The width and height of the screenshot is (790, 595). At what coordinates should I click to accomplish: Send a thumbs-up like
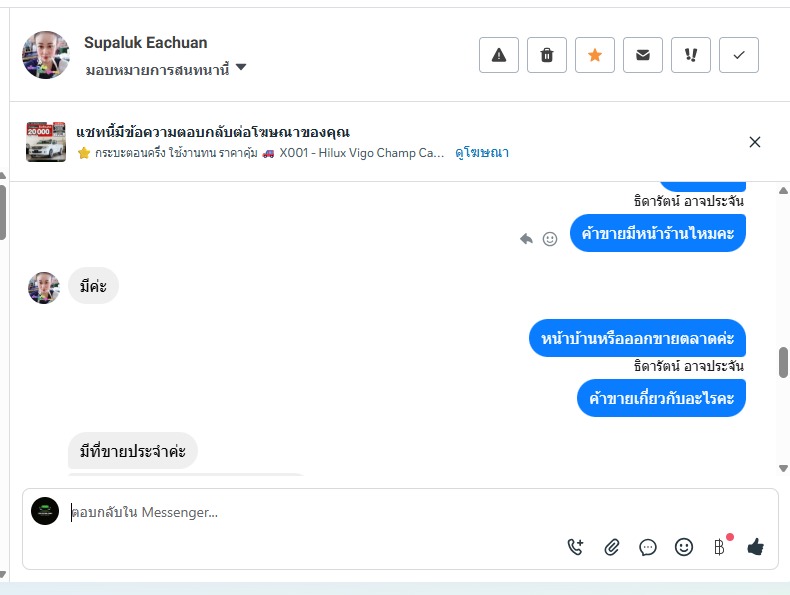point(755,547)
